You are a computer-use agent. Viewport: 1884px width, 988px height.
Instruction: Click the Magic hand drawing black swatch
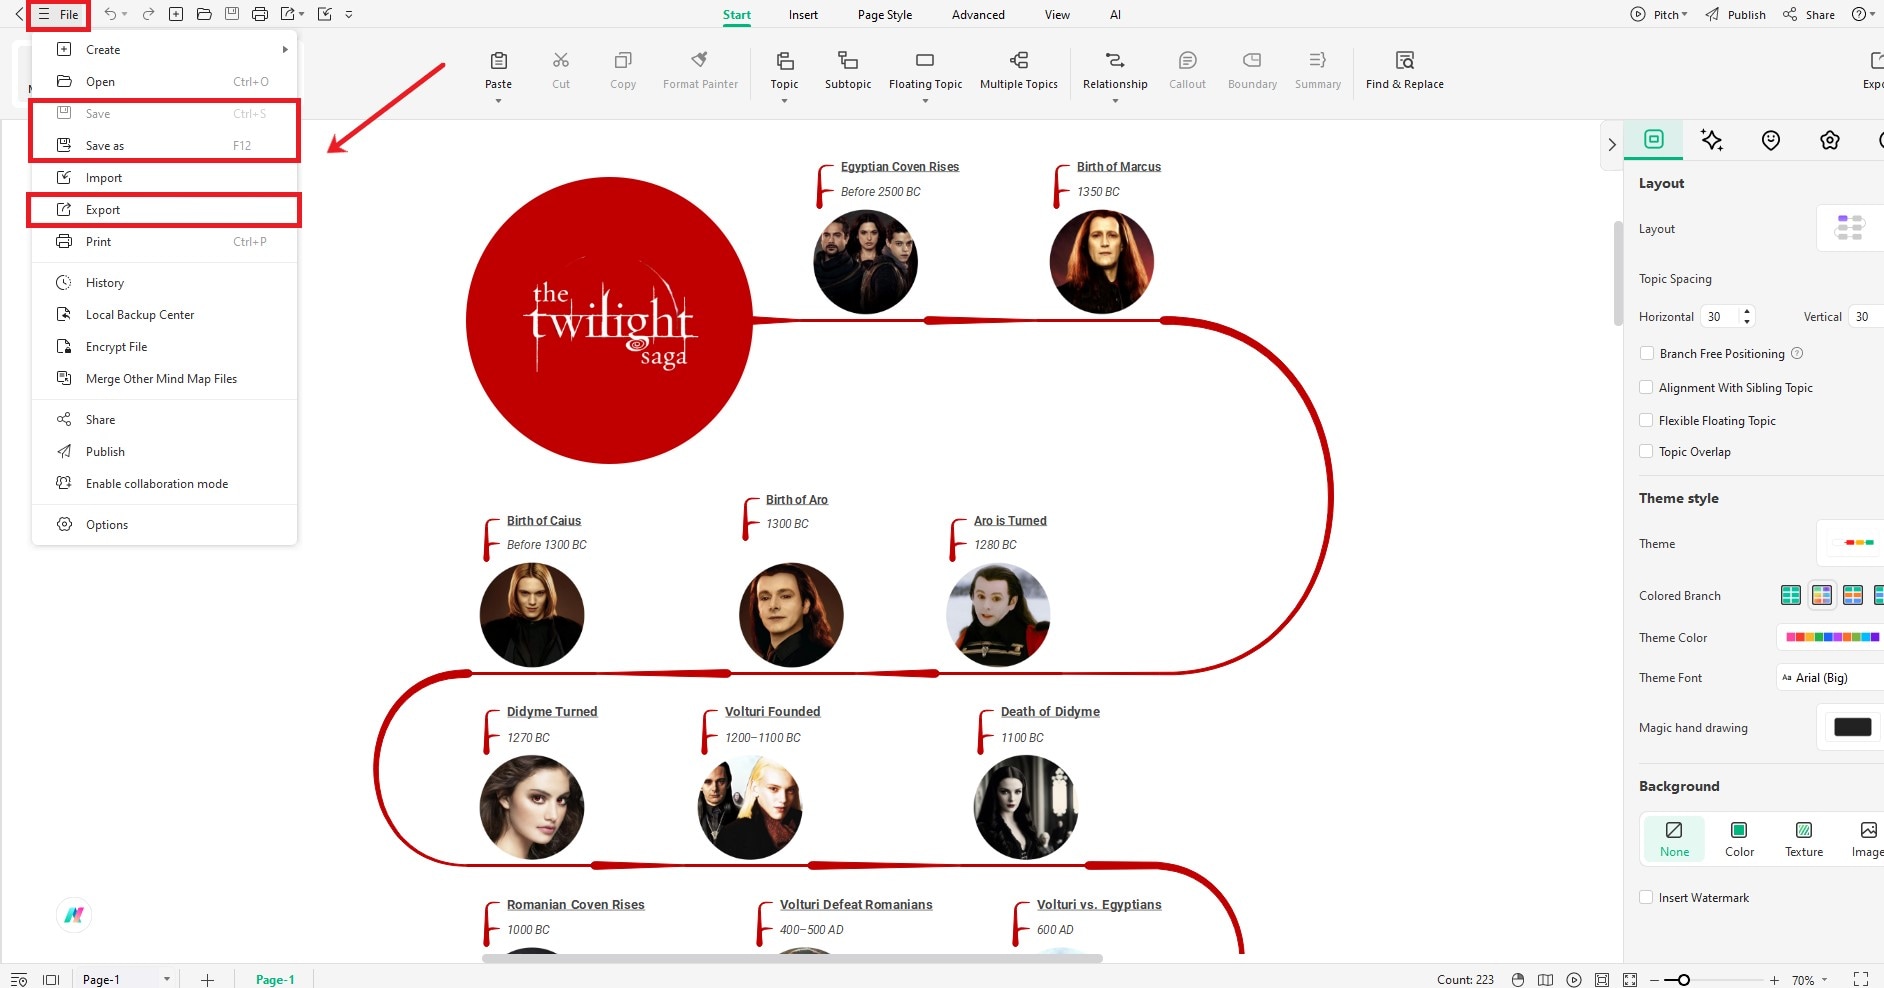(x=1852, y=727)
